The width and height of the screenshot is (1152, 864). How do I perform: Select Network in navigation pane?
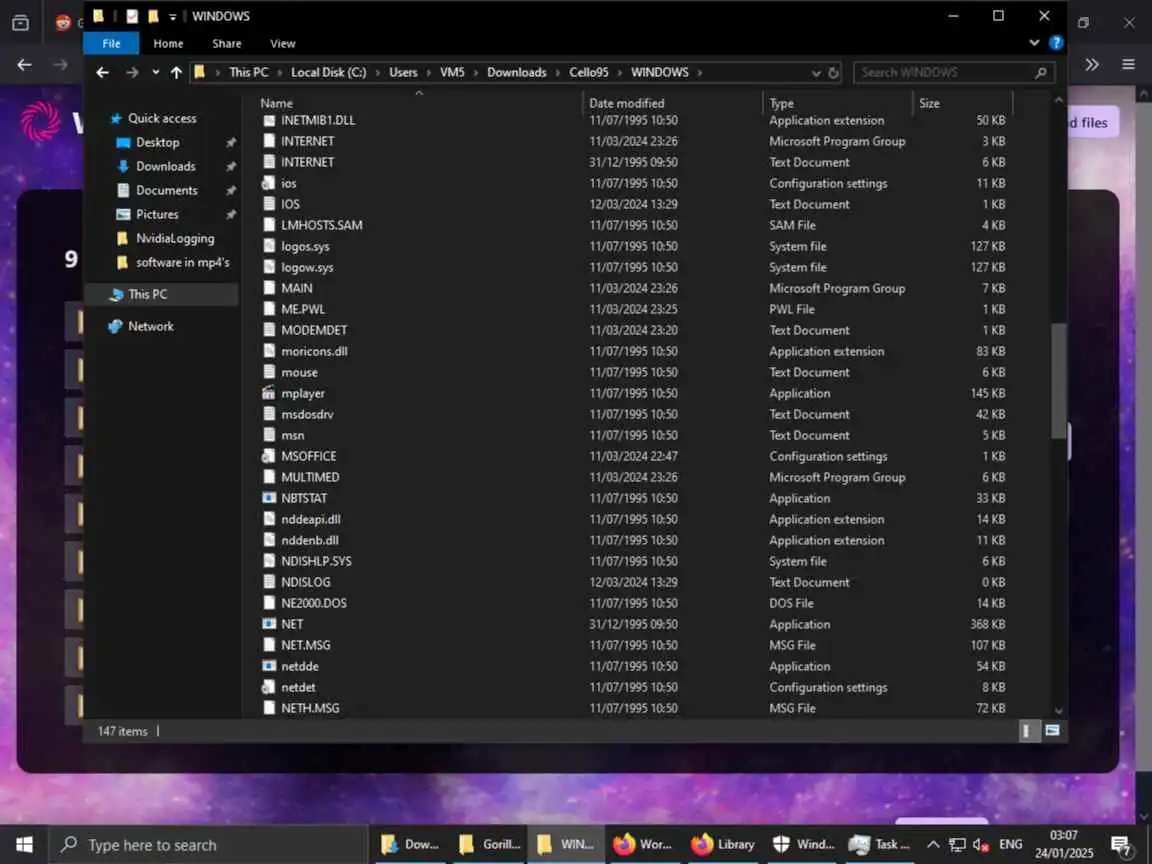point(151,326)
